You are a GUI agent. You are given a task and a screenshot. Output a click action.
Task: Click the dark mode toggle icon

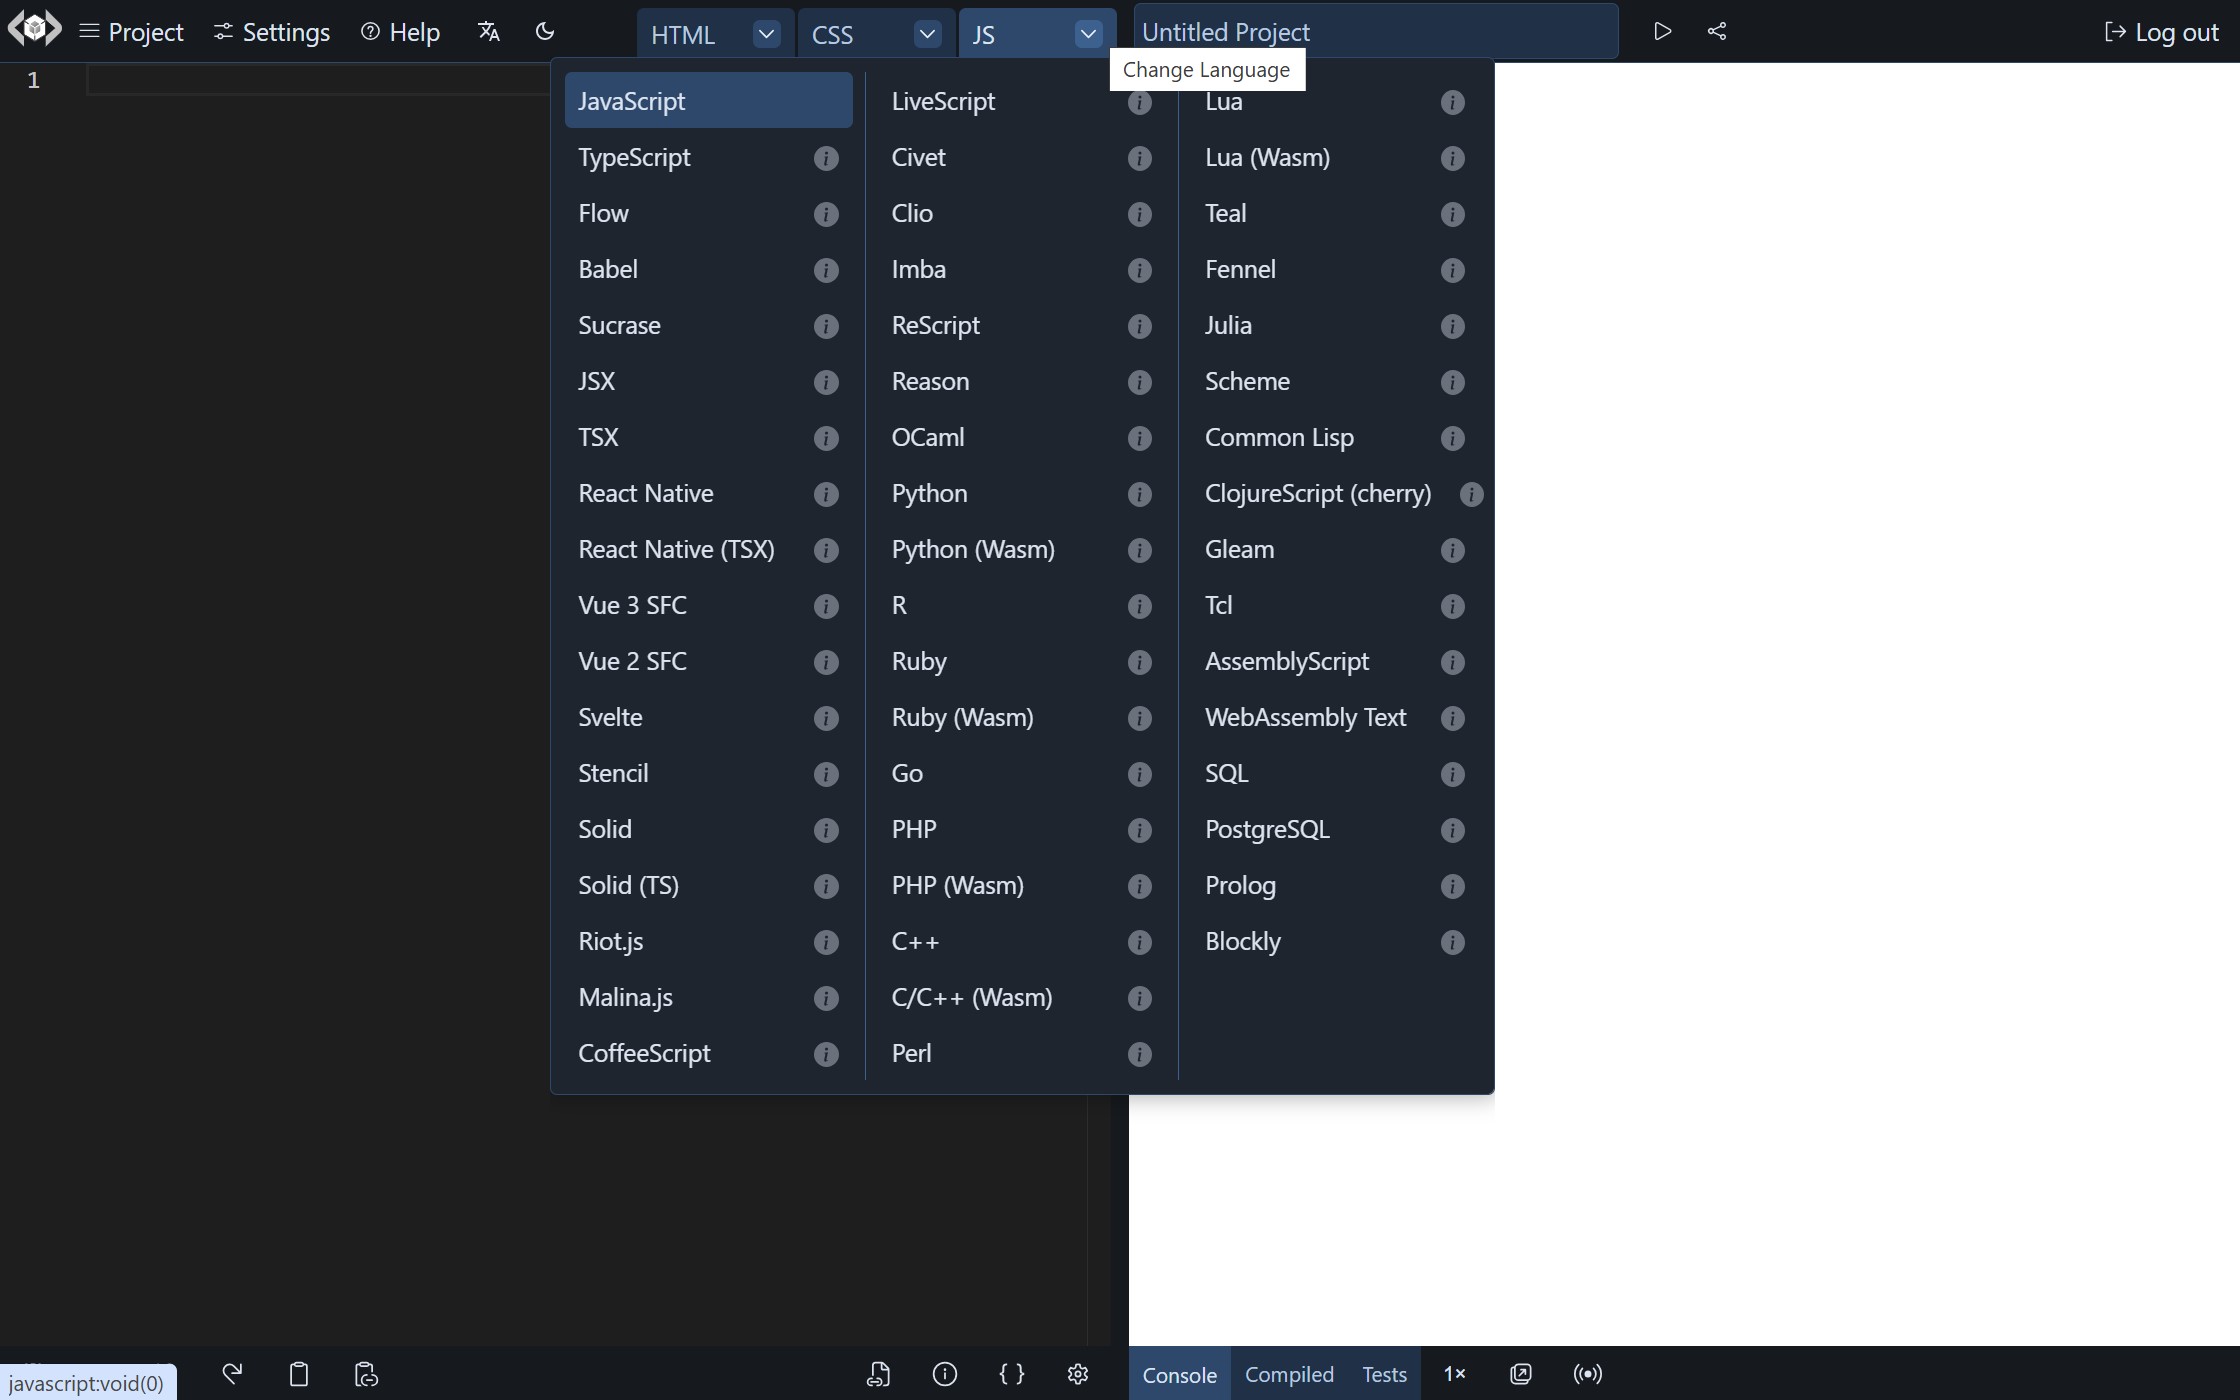pyautogui.click(x=545, y=31)
